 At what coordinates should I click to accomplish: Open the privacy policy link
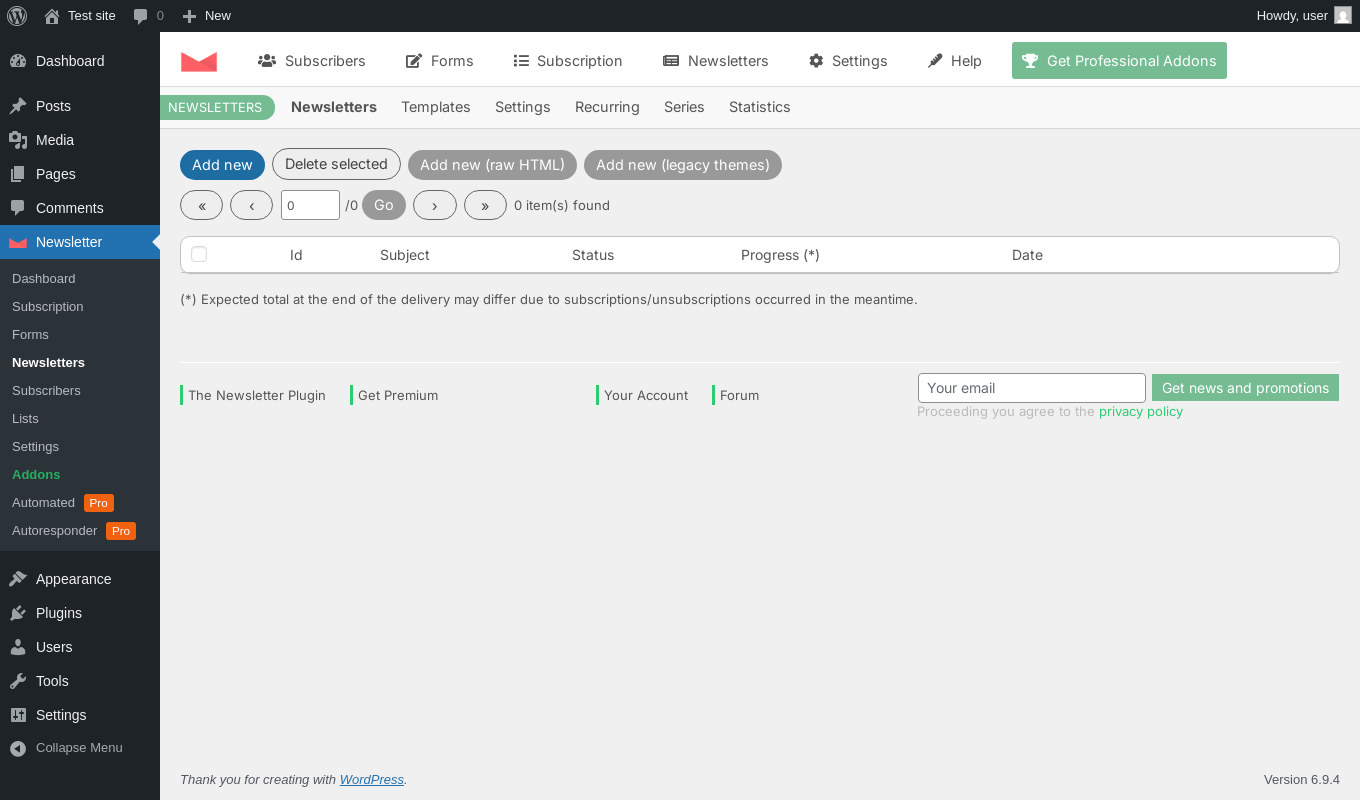[1141, 411]
